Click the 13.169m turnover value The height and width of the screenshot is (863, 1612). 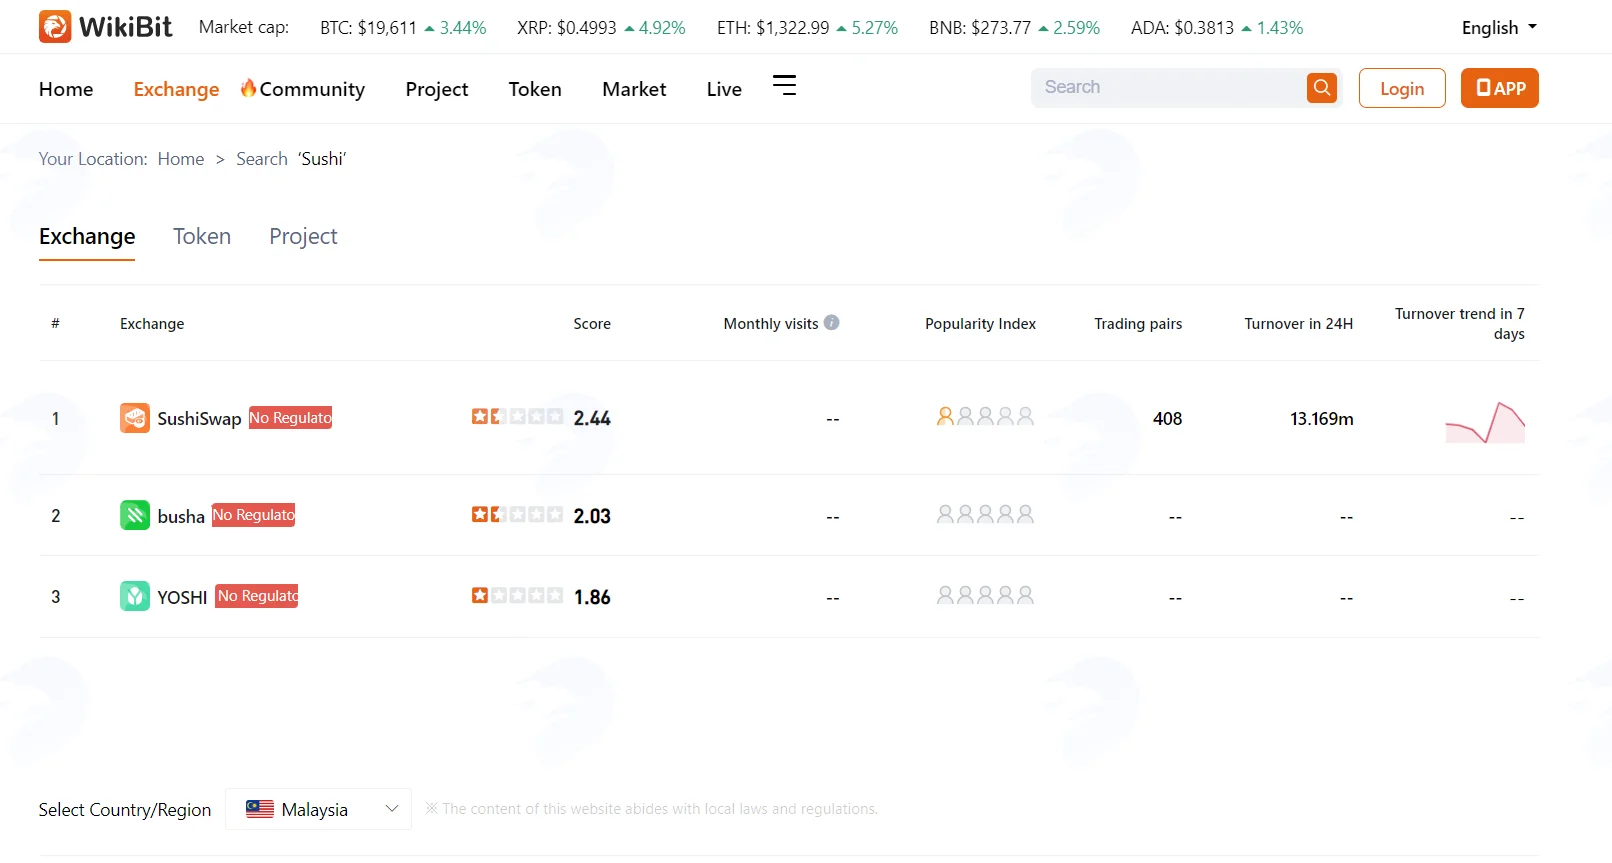point(1322,419)
